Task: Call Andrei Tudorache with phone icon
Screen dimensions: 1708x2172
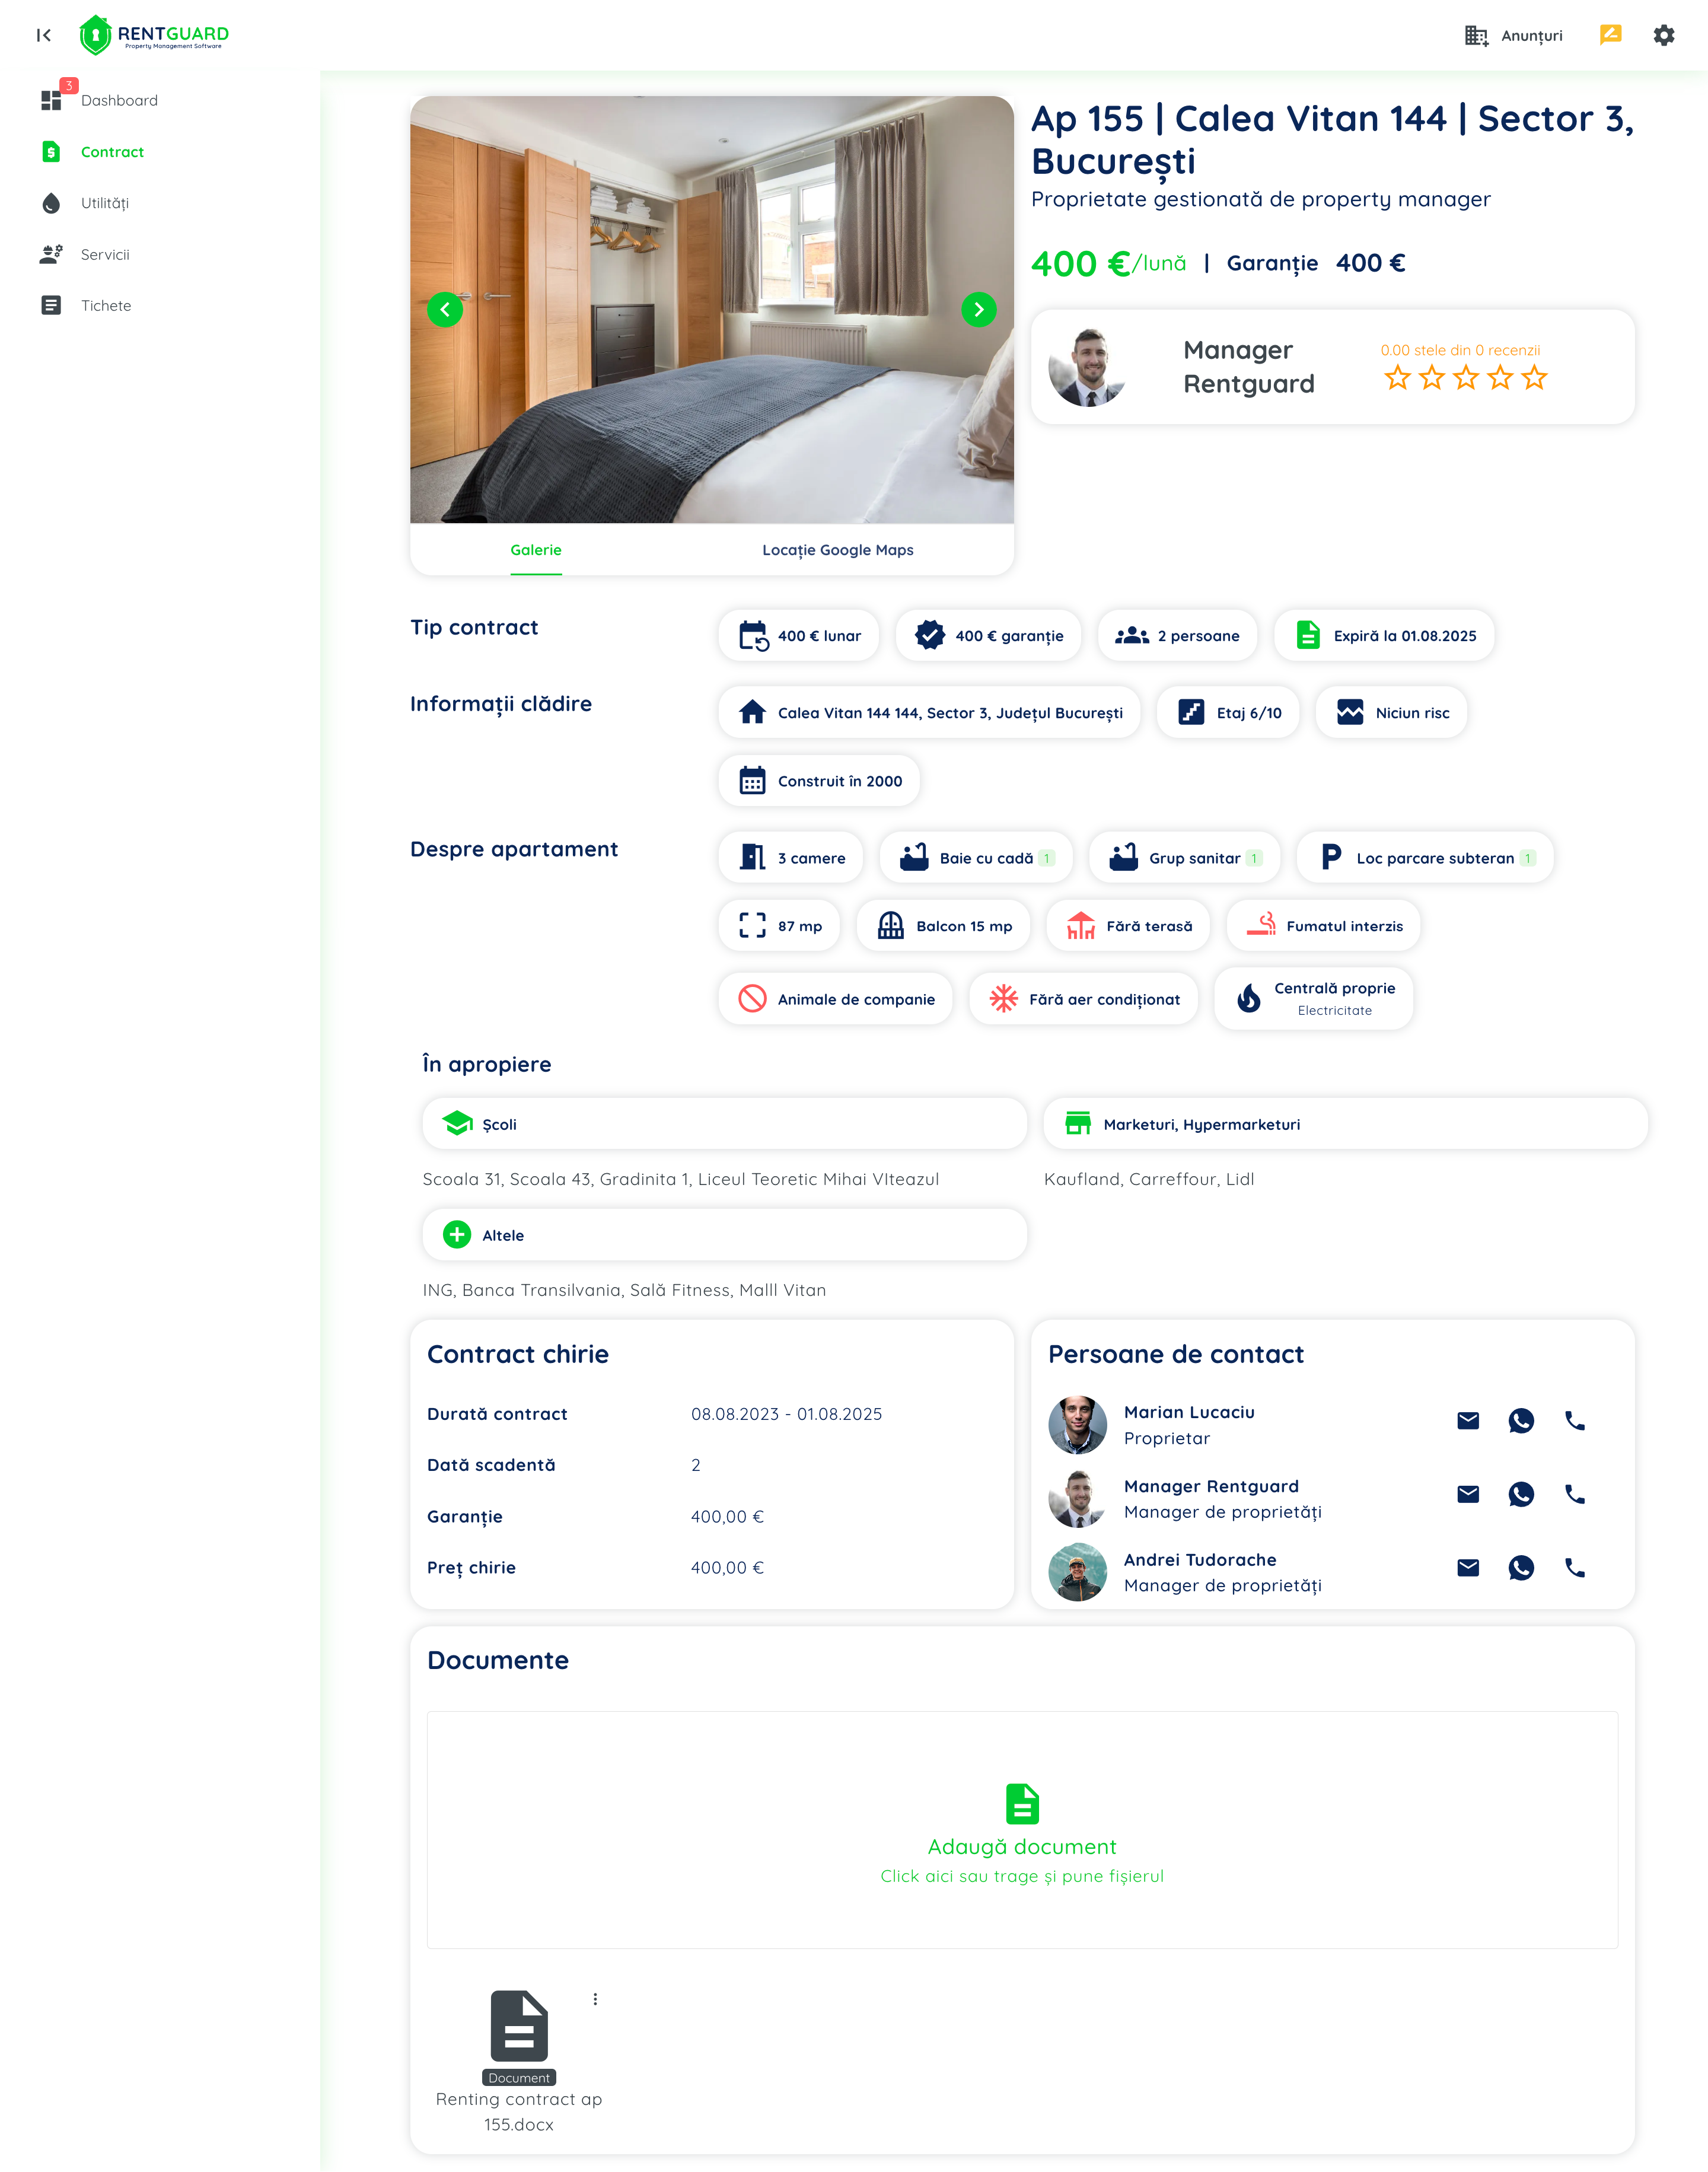Action: click(x=1574, y=1567)
